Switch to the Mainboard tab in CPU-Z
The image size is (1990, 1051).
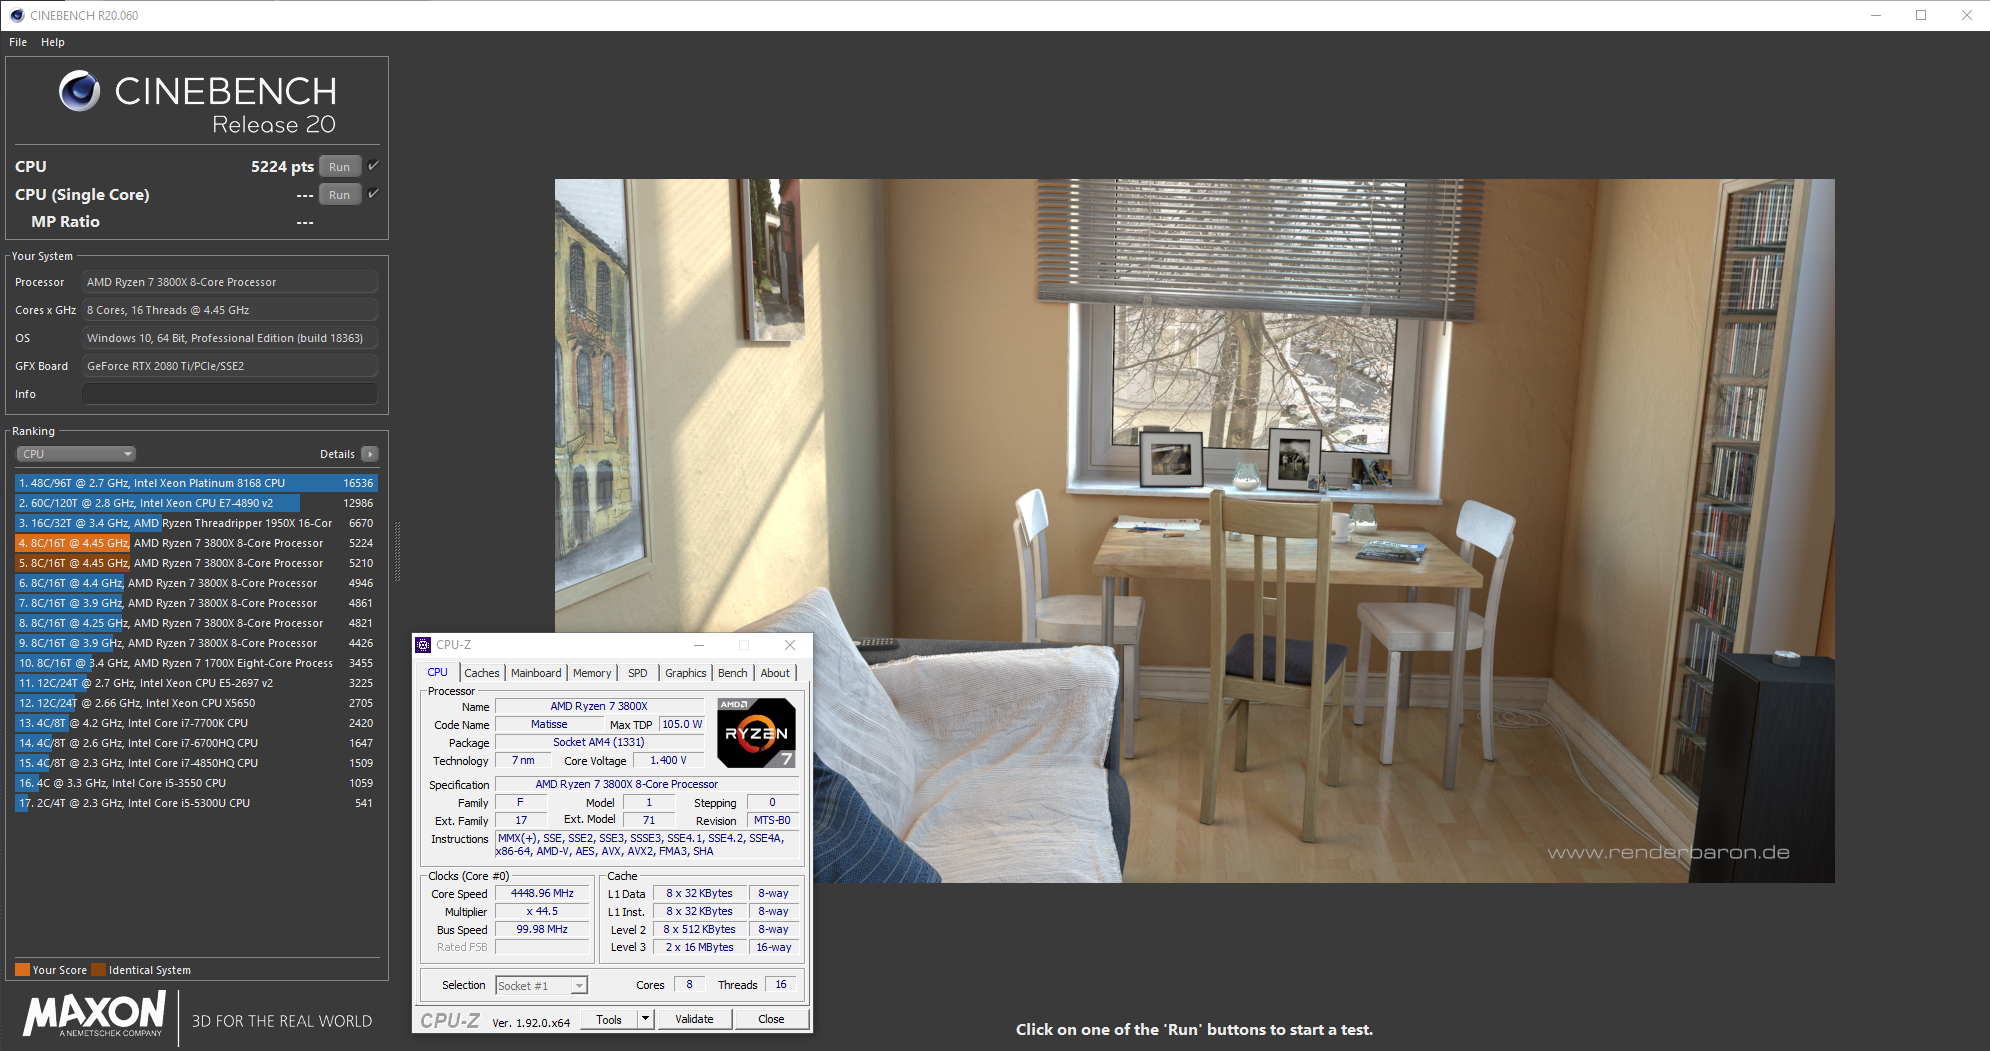click(x=536, y=673)
